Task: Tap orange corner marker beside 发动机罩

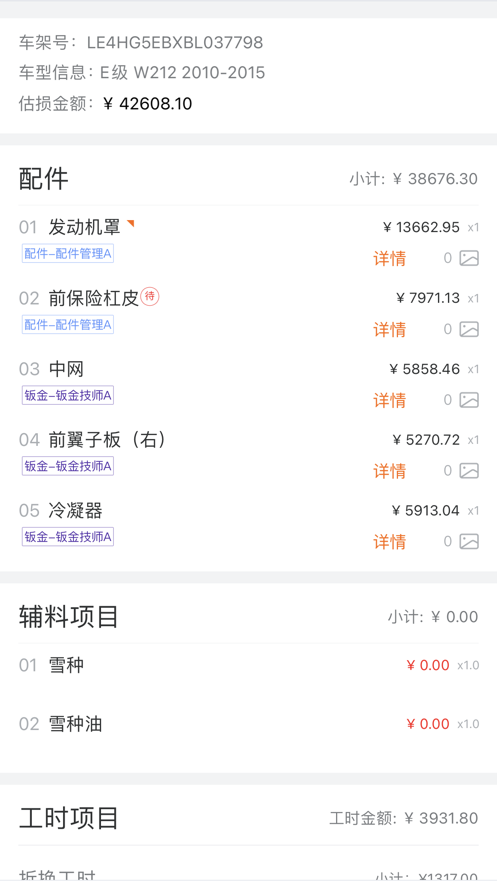Action: pyautogui.click(x=131, y=224)
